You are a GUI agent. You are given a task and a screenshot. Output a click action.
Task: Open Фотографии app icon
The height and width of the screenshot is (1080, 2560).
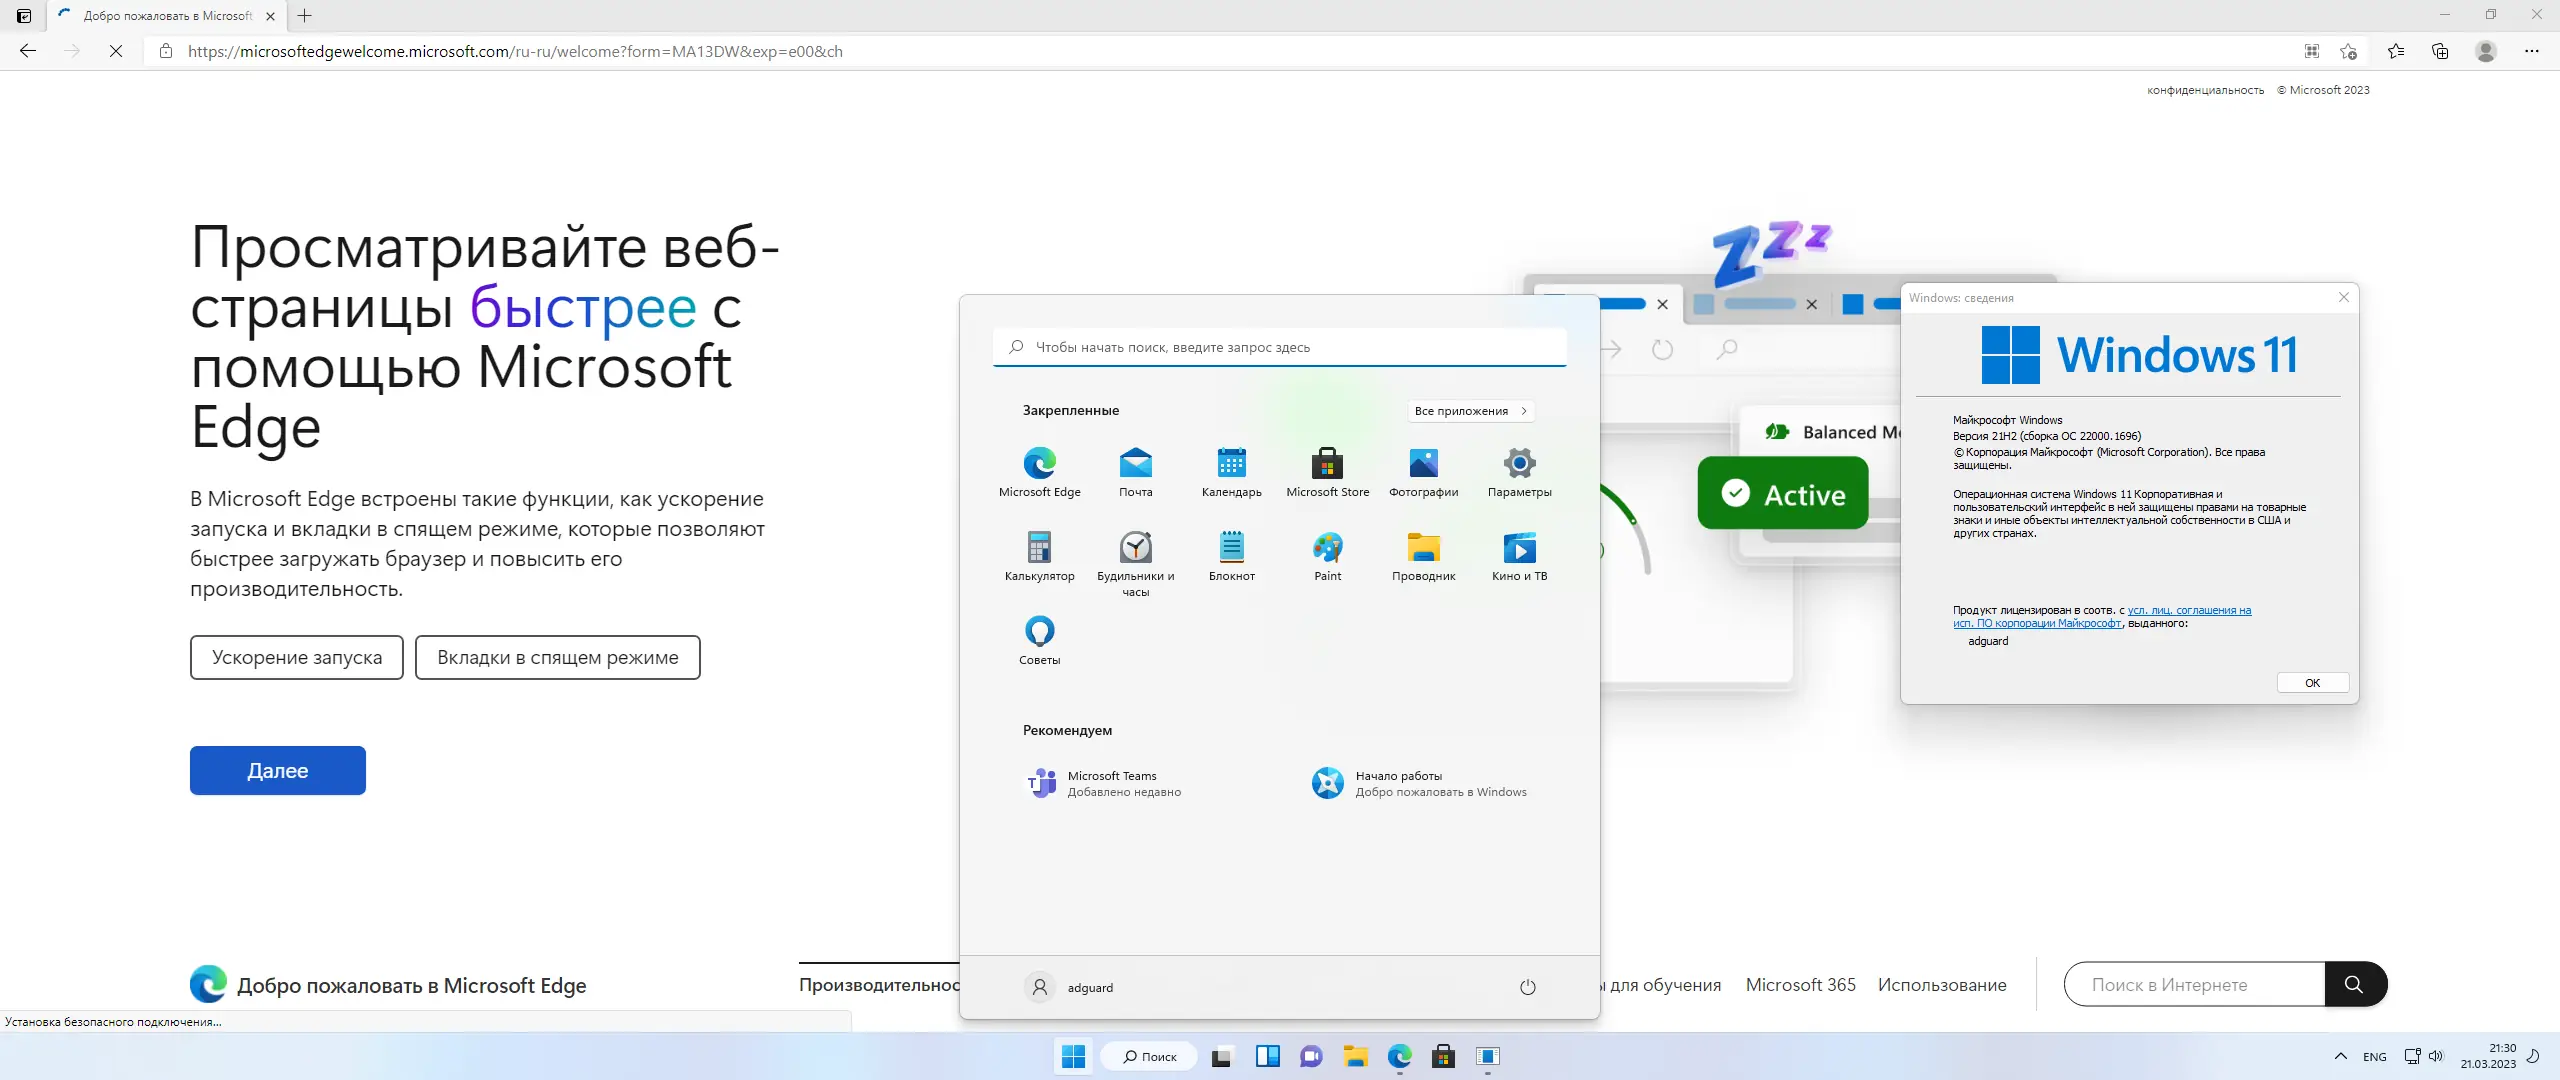pos(1423,472)
